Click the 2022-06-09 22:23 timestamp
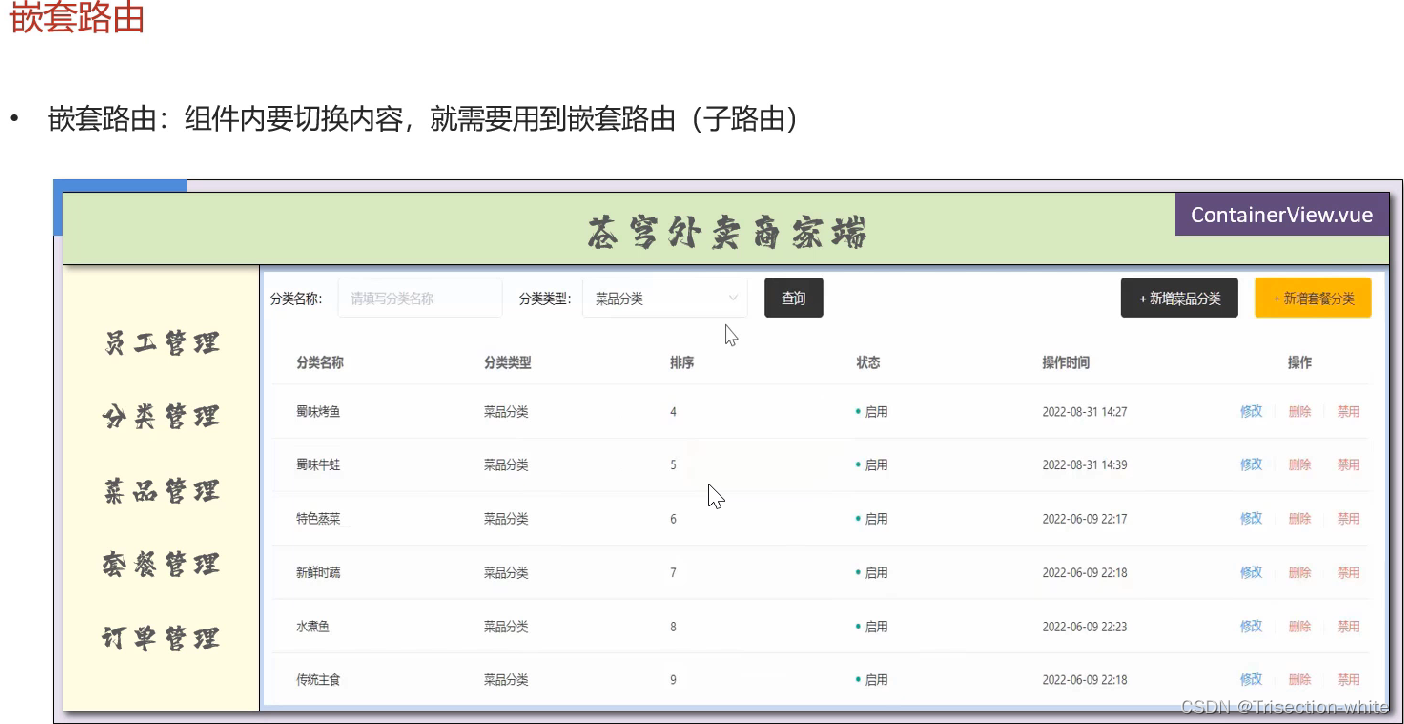Viewport: 1404px width, 724px height. pyautogui.click(x=1085, y=626)
